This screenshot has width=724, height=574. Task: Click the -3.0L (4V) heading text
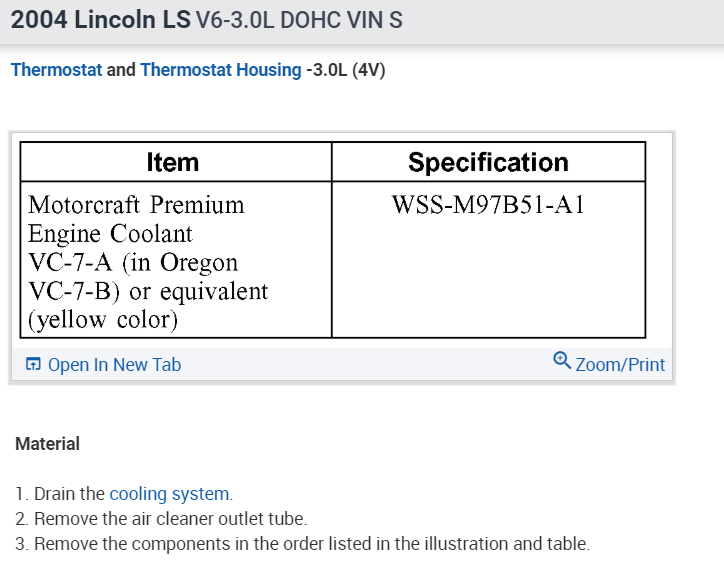346,70
